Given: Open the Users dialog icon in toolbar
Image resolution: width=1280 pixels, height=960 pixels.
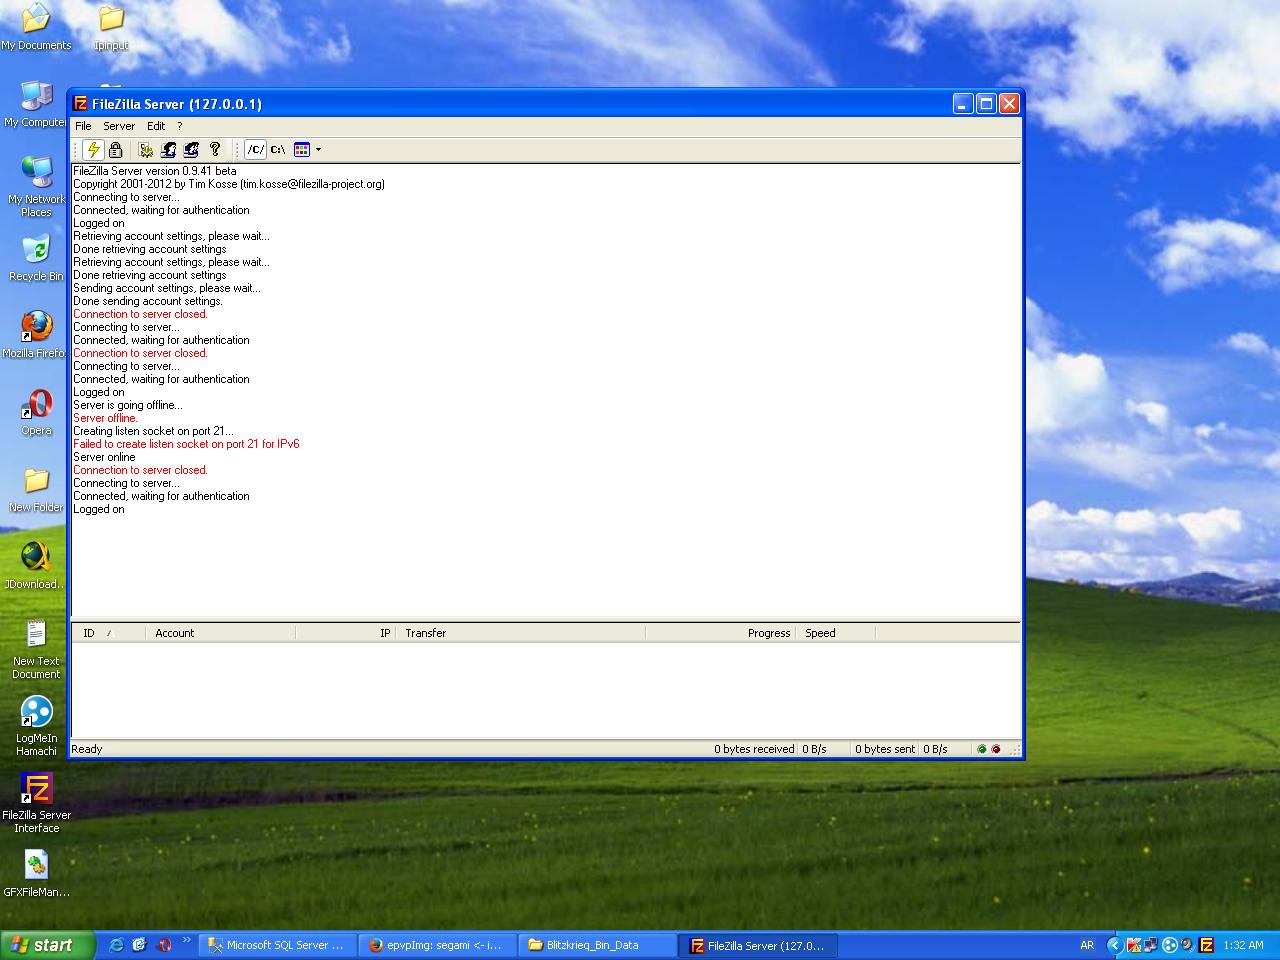Looking at the screenshot, I should pyautogui.click(x=169, y=150).
